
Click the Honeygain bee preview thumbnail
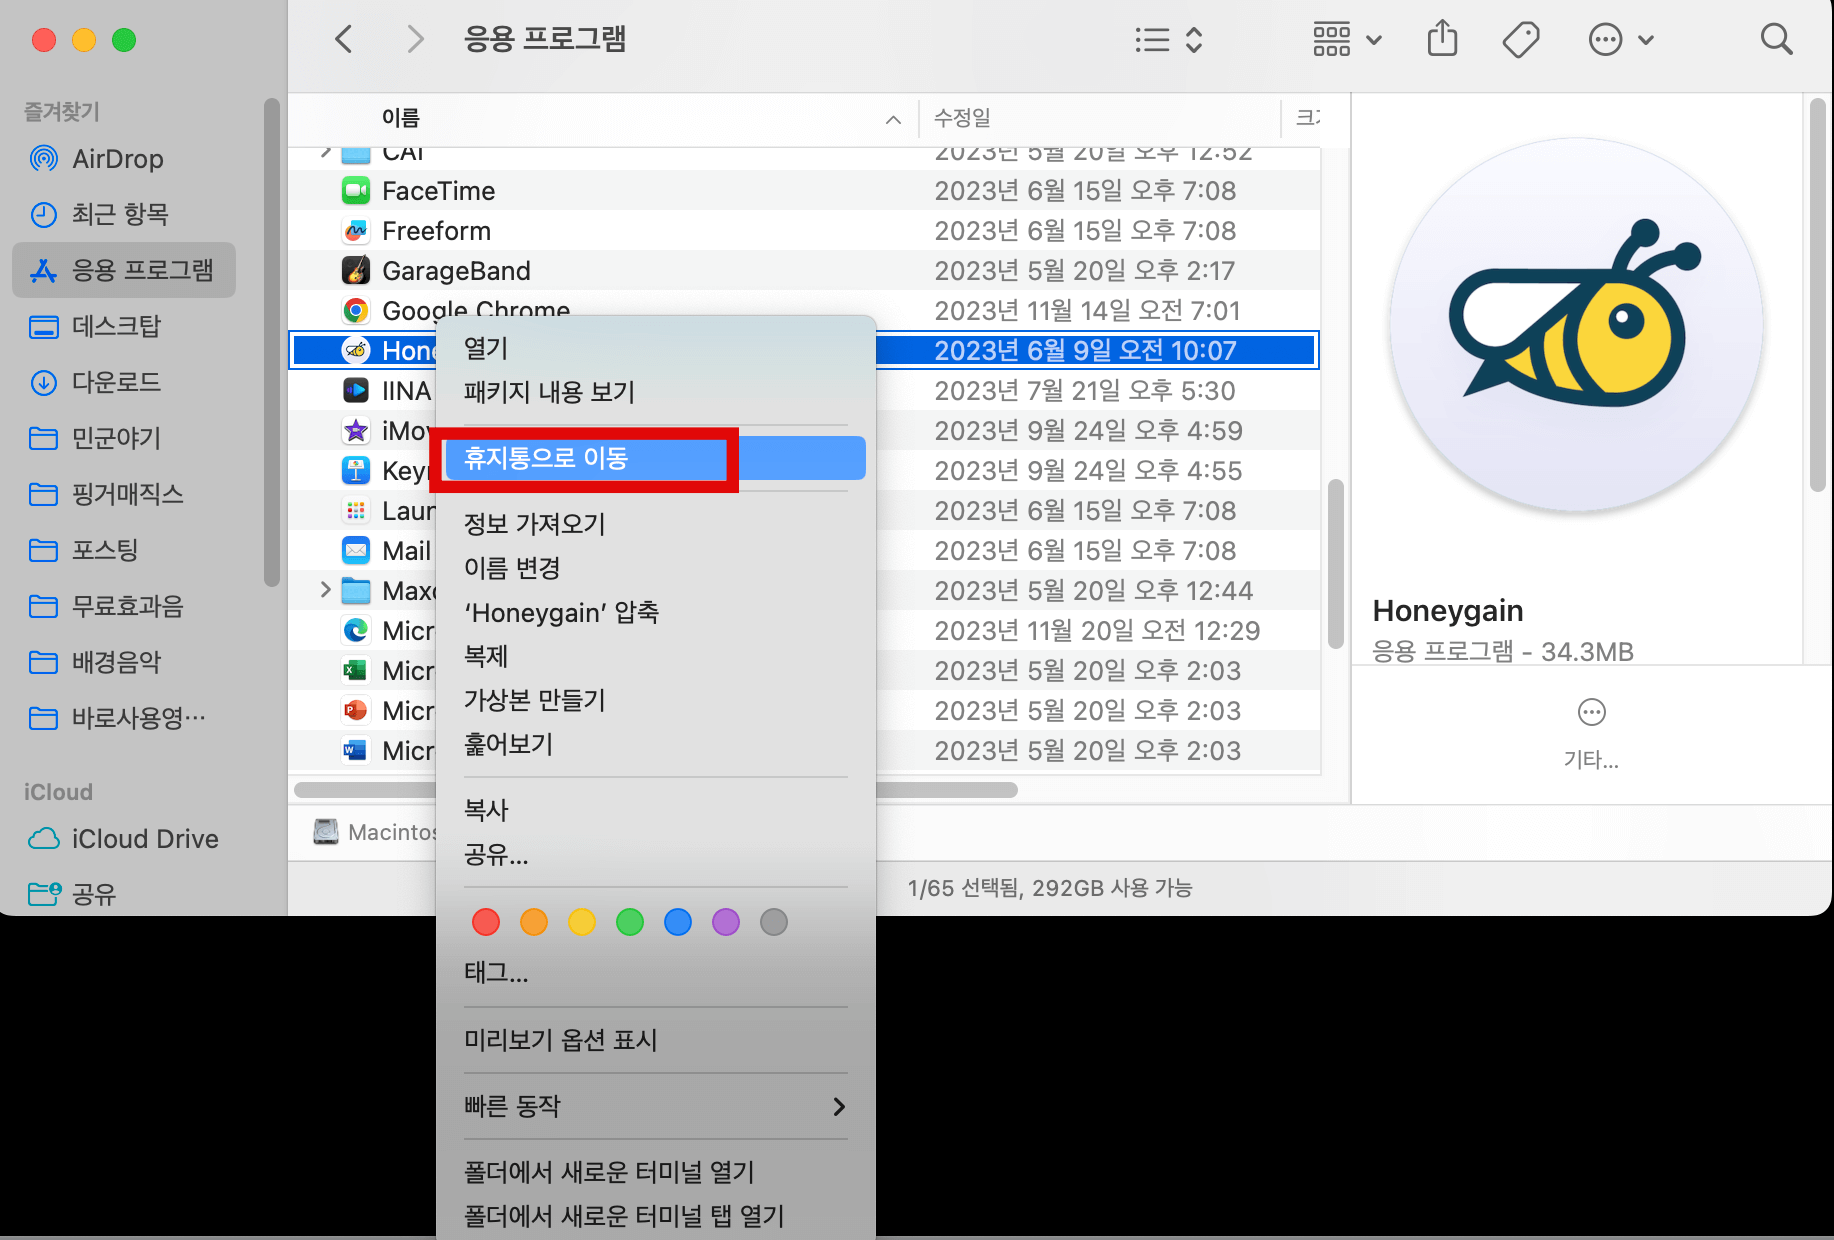(x=1576, y=326)
